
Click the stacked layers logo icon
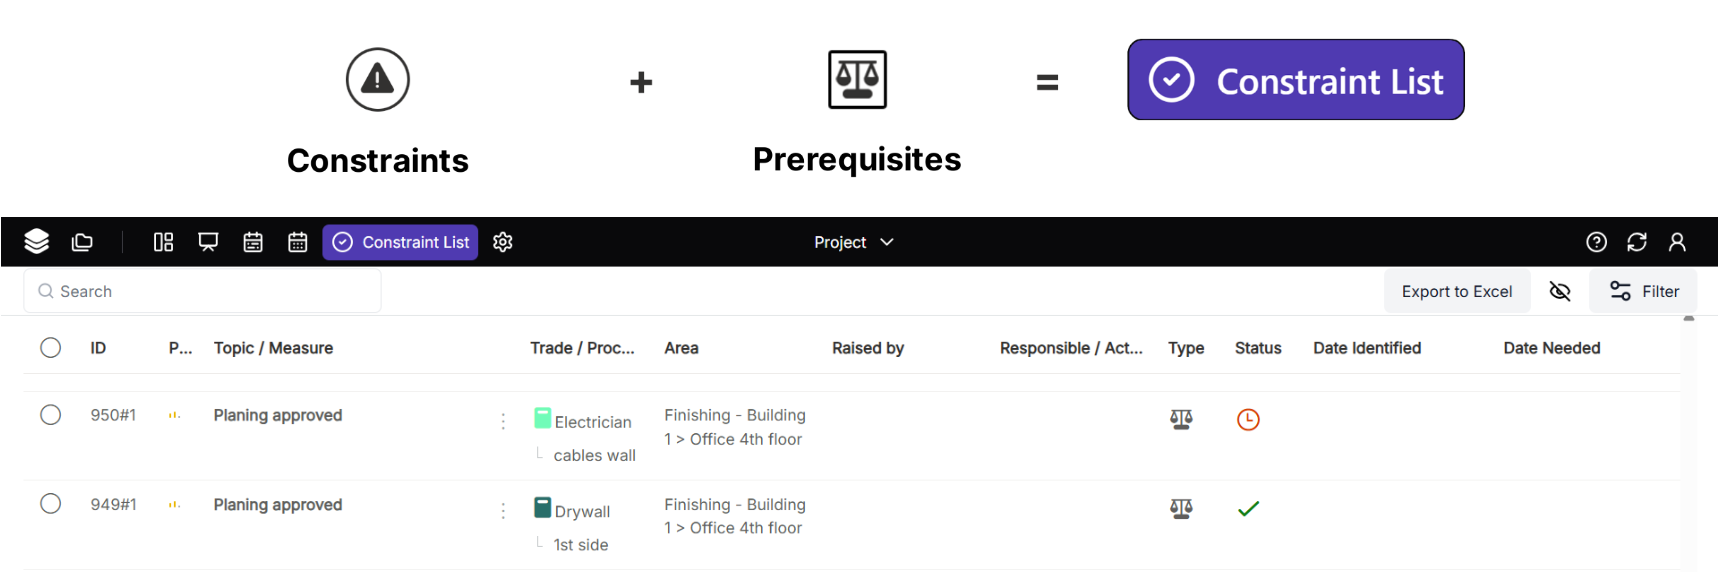[x=37, y=242]
